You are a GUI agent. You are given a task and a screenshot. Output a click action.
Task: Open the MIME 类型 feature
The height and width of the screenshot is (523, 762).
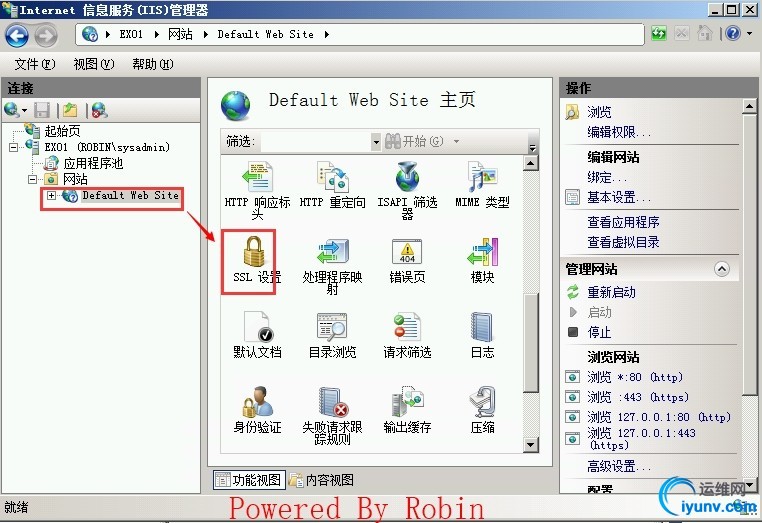point(482,185)
